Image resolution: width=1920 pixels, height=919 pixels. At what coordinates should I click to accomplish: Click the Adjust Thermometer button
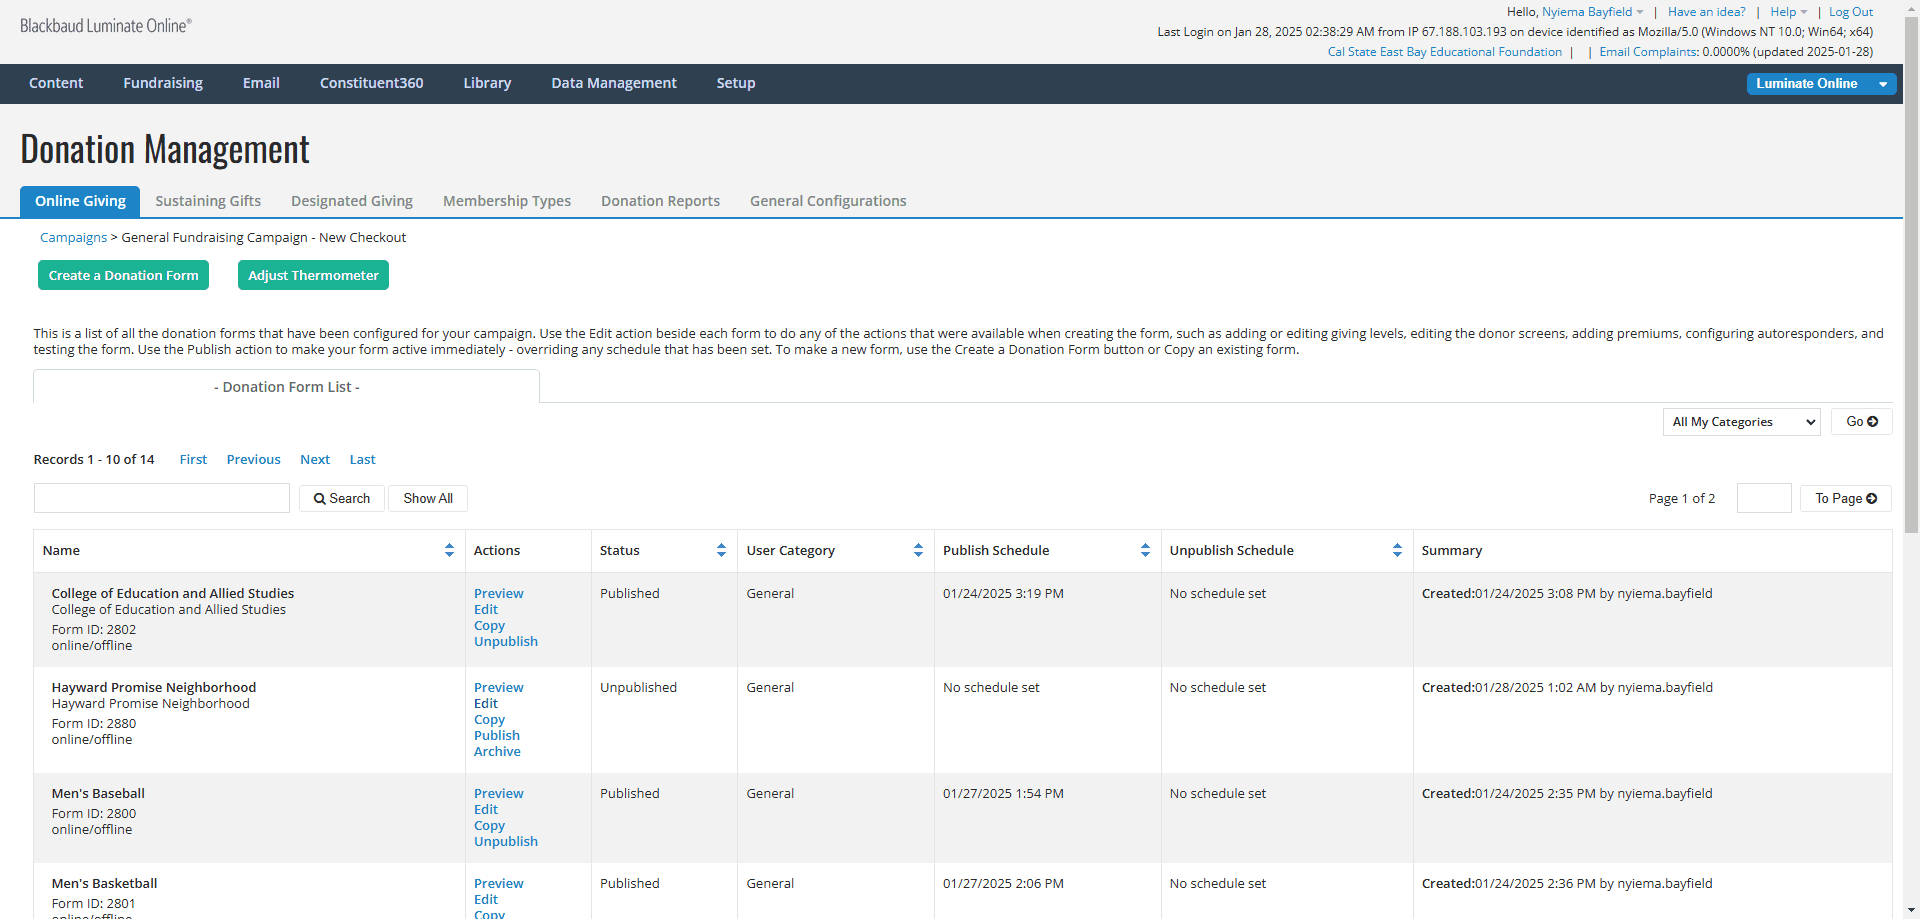[x=313, y=275]
